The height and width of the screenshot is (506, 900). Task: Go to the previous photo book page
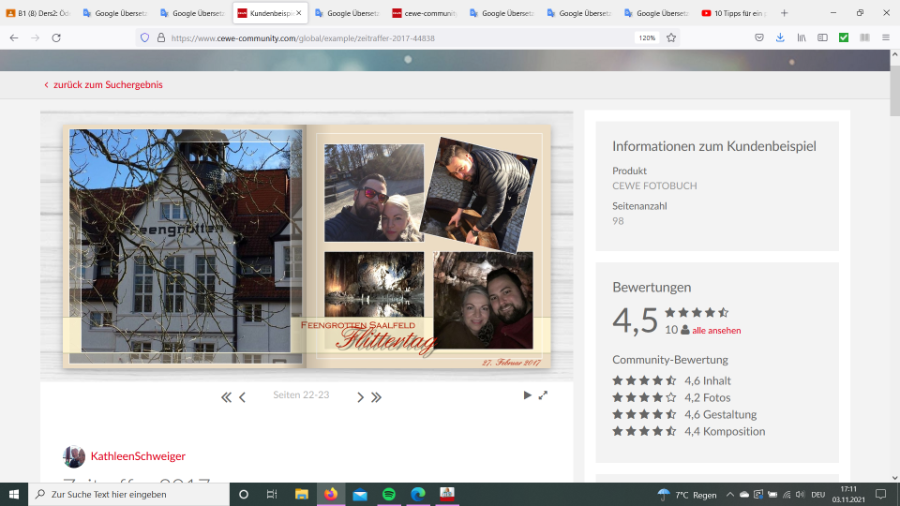click(242, 397)
